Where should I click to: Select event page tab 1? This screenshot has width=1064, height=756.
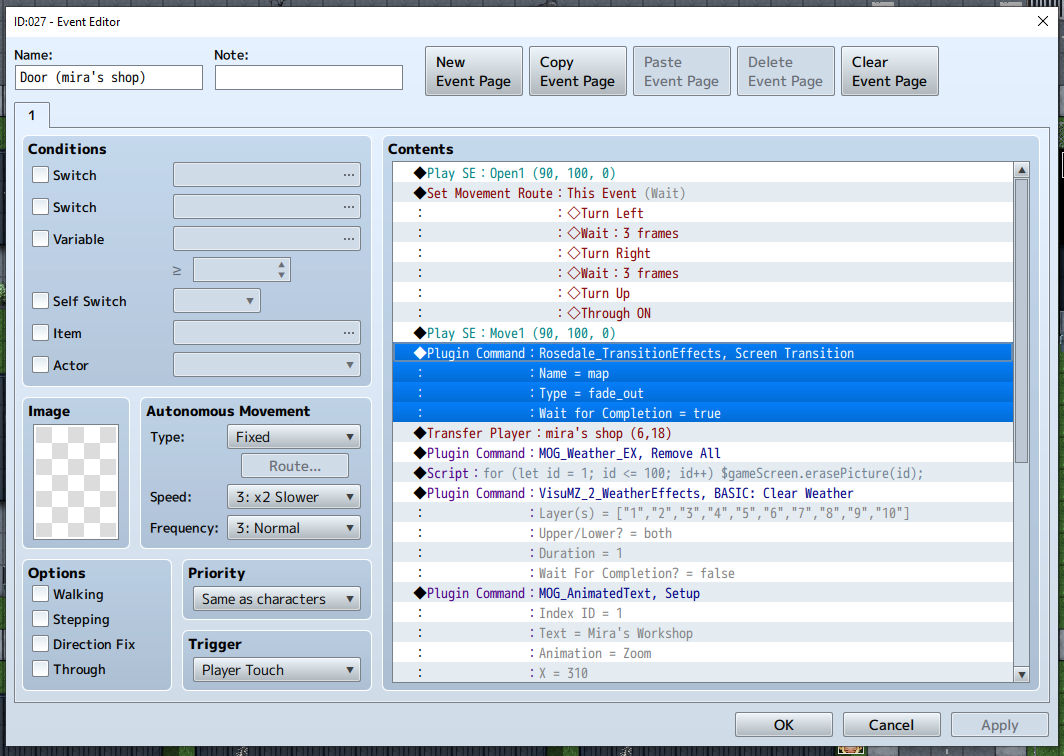(x=31, y=116)
